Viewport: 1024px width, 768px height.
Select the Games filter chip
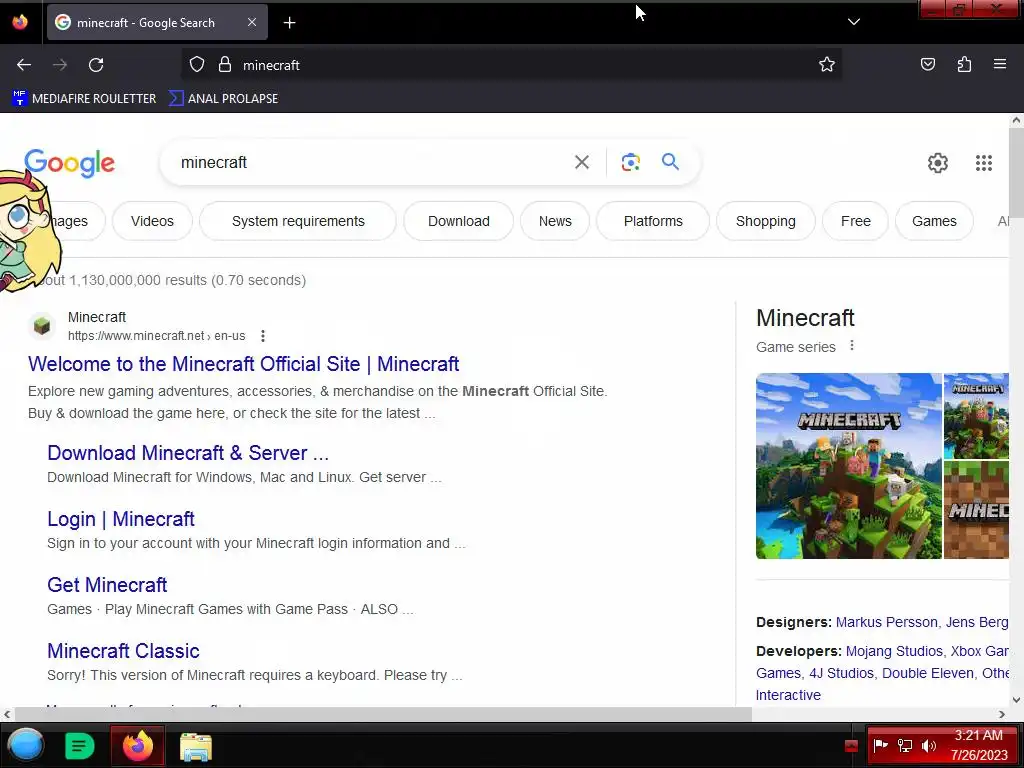(934, 221)
